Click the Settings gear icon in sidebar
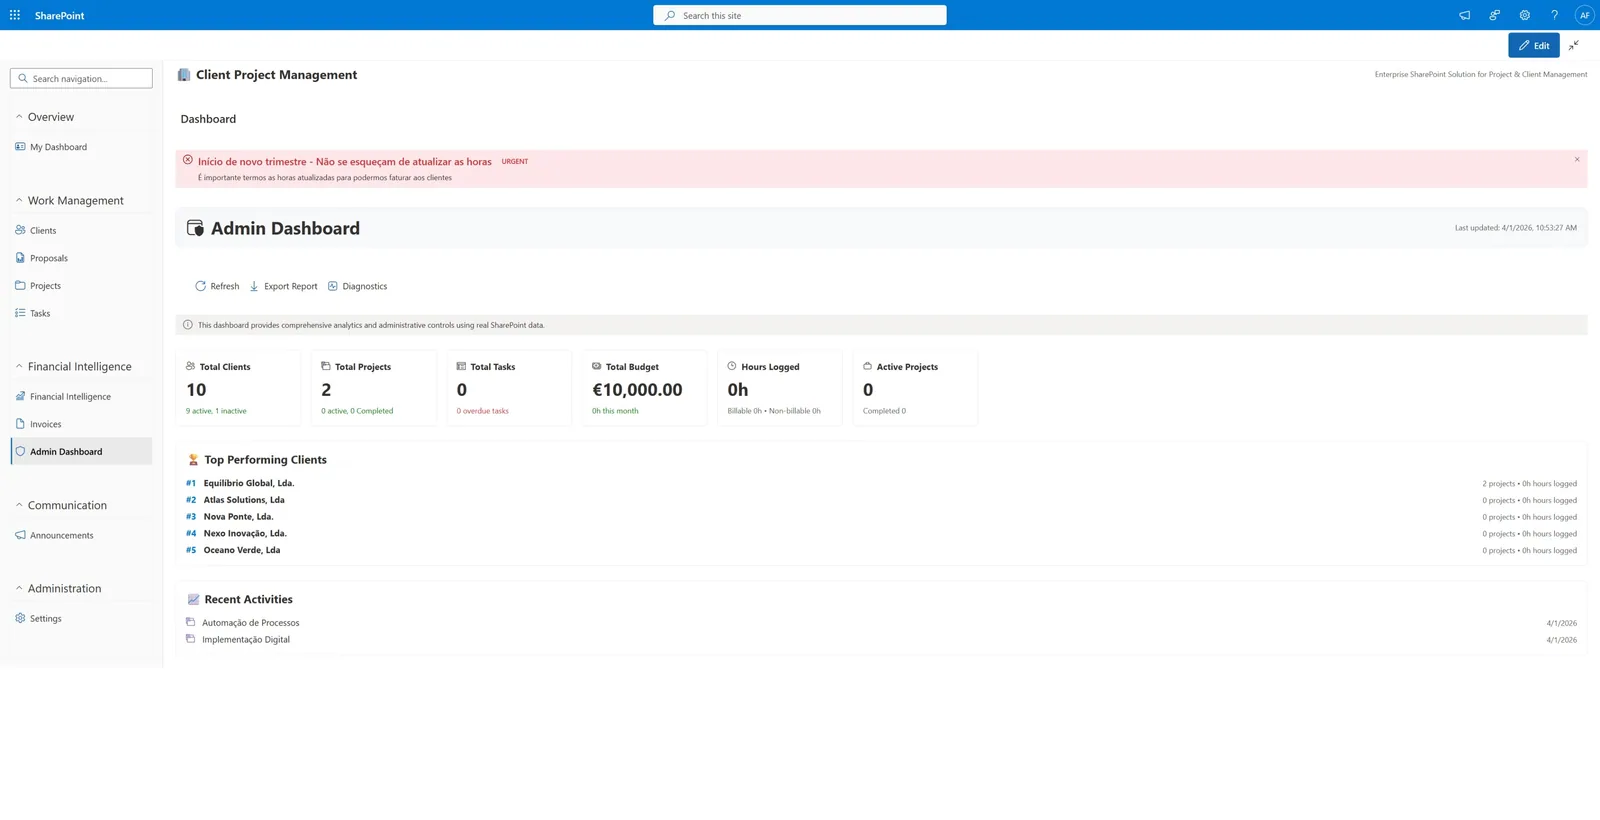Screen dimensions: 1600x820 click(x=20, y=618)
